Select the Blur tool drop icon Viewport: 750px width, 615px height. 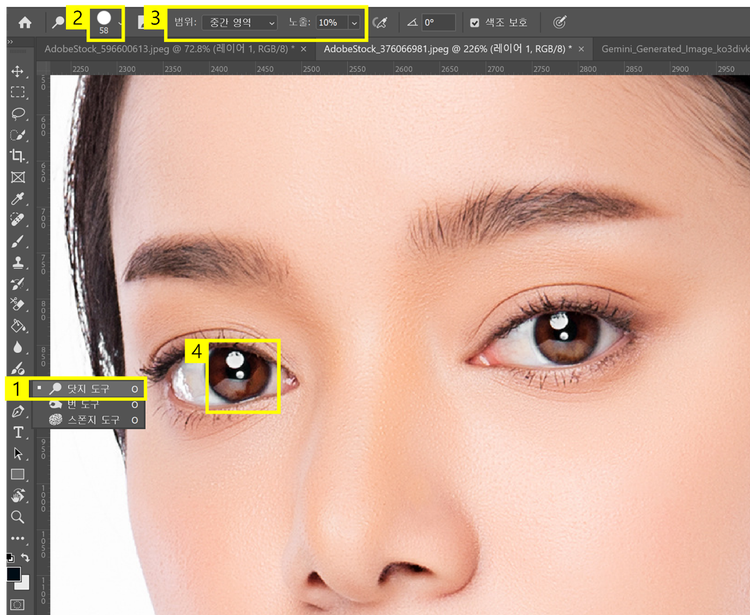click(18, 347)
